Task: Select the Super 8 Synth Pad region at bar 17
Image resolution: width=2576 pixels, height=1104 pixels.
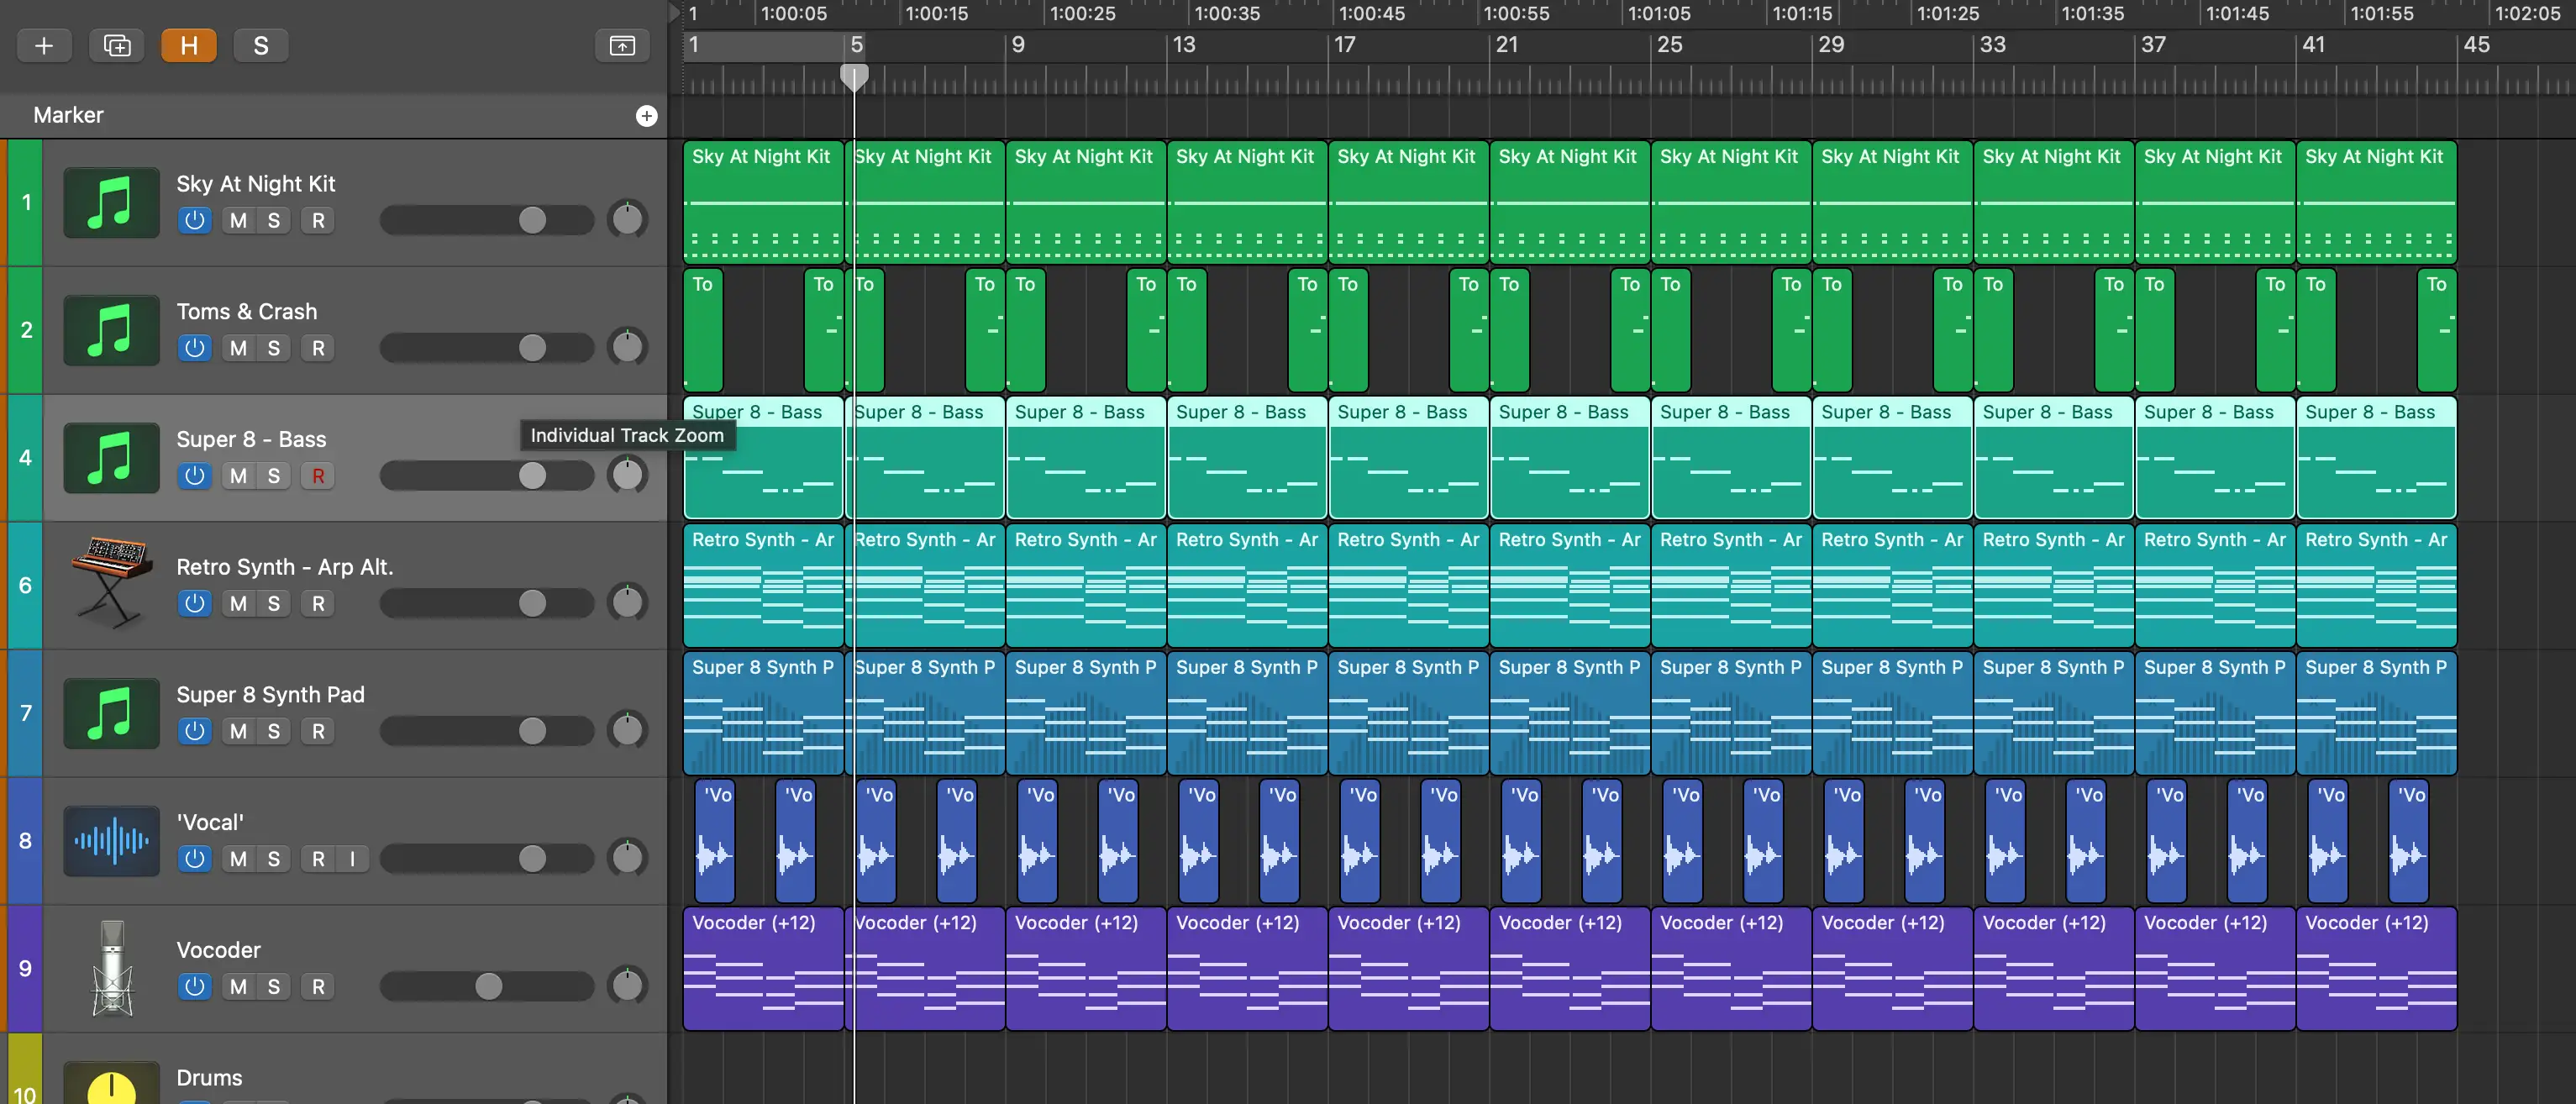Action: coord(1406,715)
